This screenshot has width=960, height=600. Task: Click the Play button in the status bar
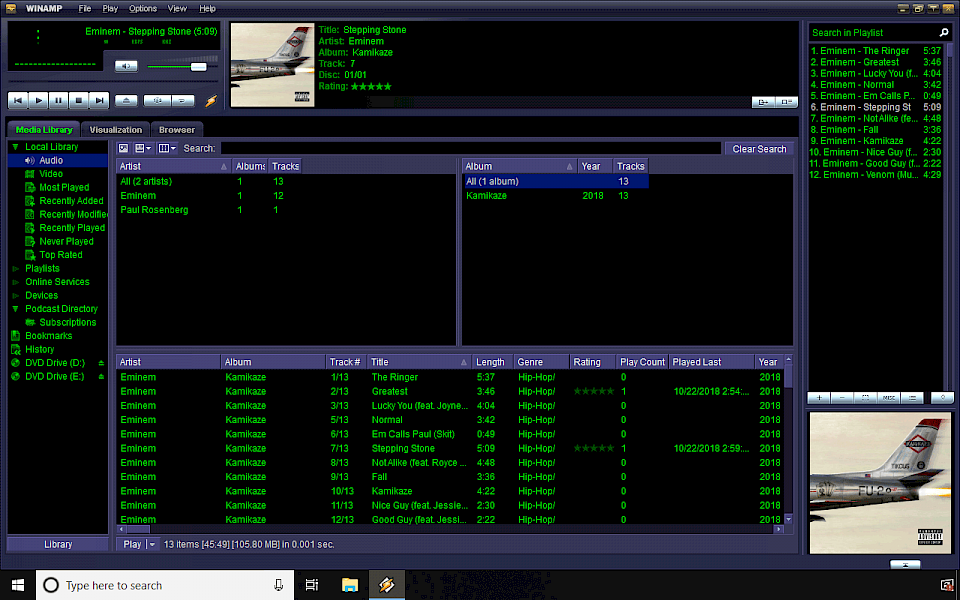132,544
